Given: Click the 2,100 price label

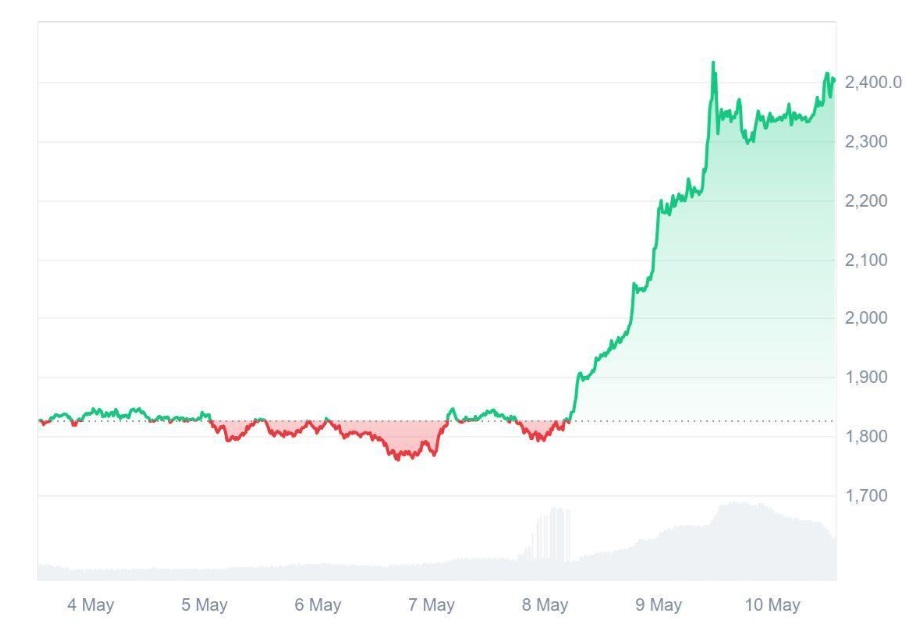Looking at the screenshot, I should 866,260.
